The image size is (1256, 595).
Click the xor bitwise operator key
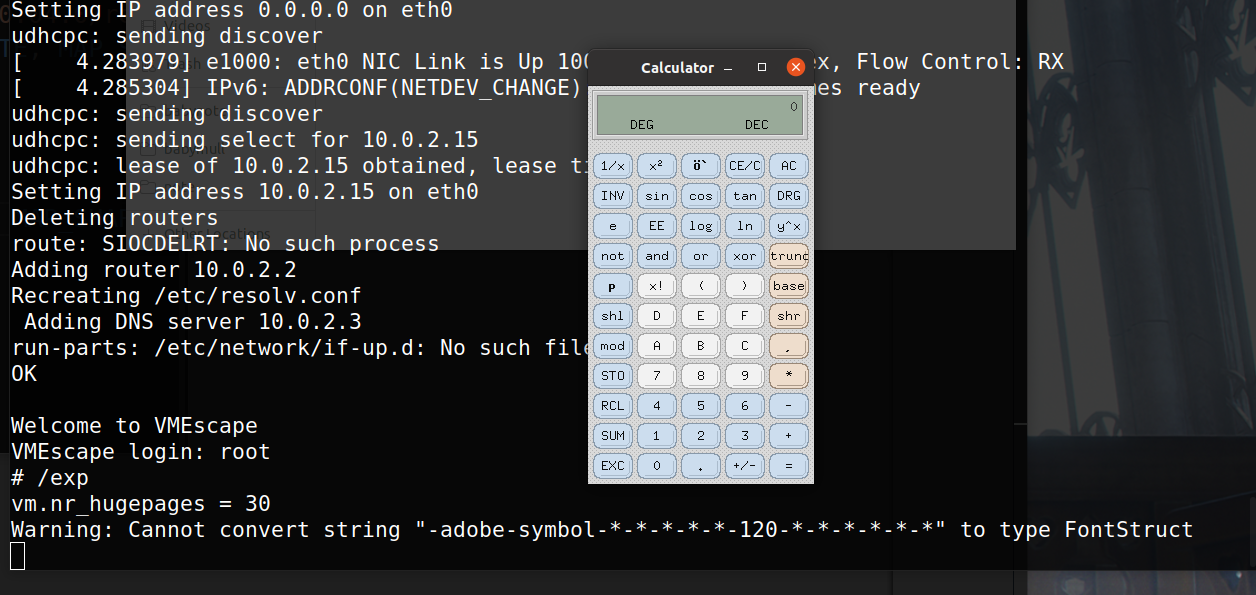745,256
